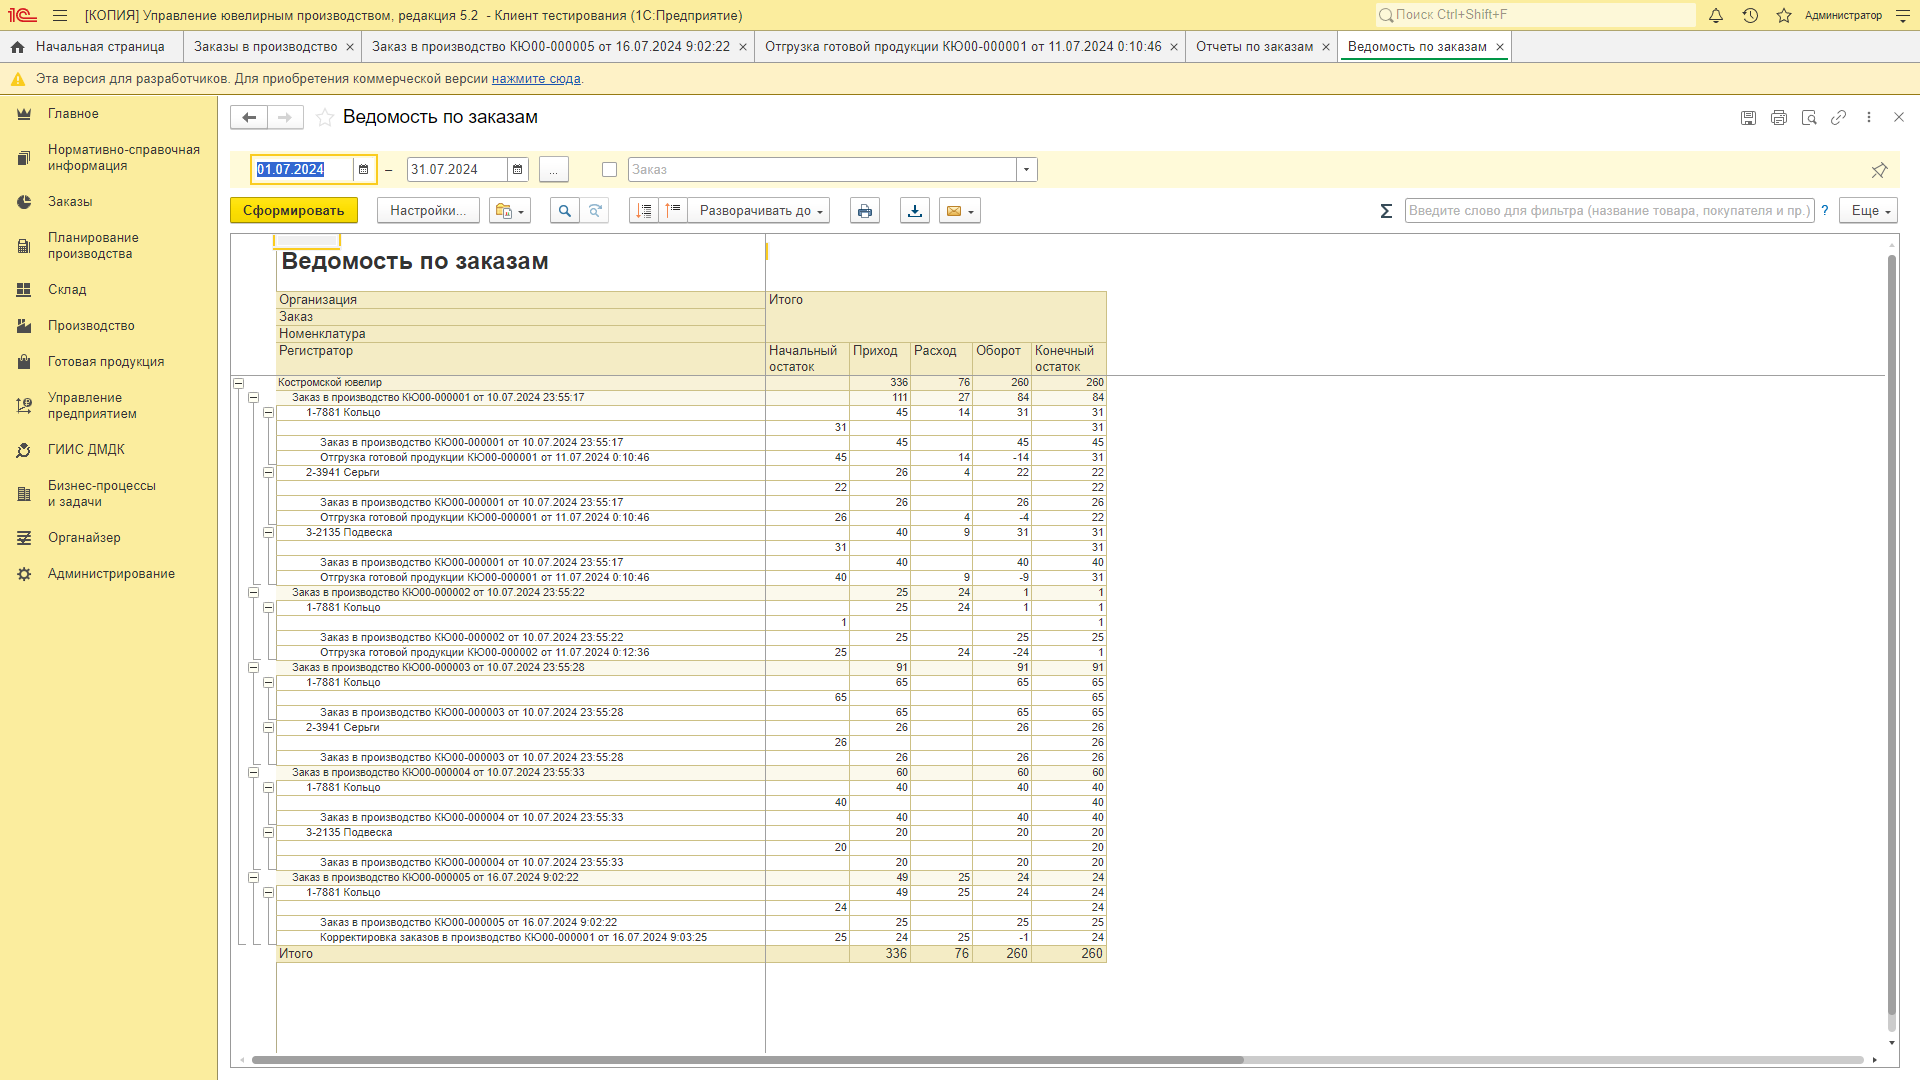Follow the нажмите сюда link
Screen dimensions: 1920x1080
click(x=536, y=79)
